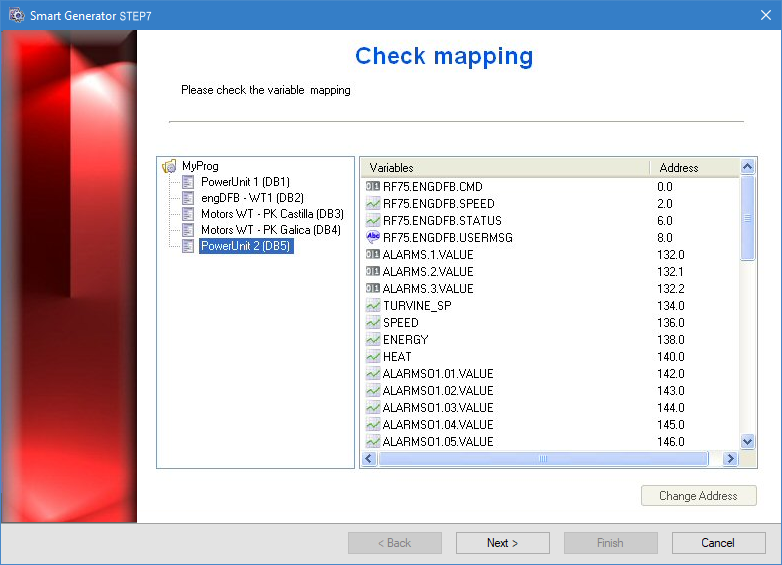Click the digital icon beside RF75.ENGDFB.CMD
Image resolution: width=782 pixels, height=565 pixels.
373,186
